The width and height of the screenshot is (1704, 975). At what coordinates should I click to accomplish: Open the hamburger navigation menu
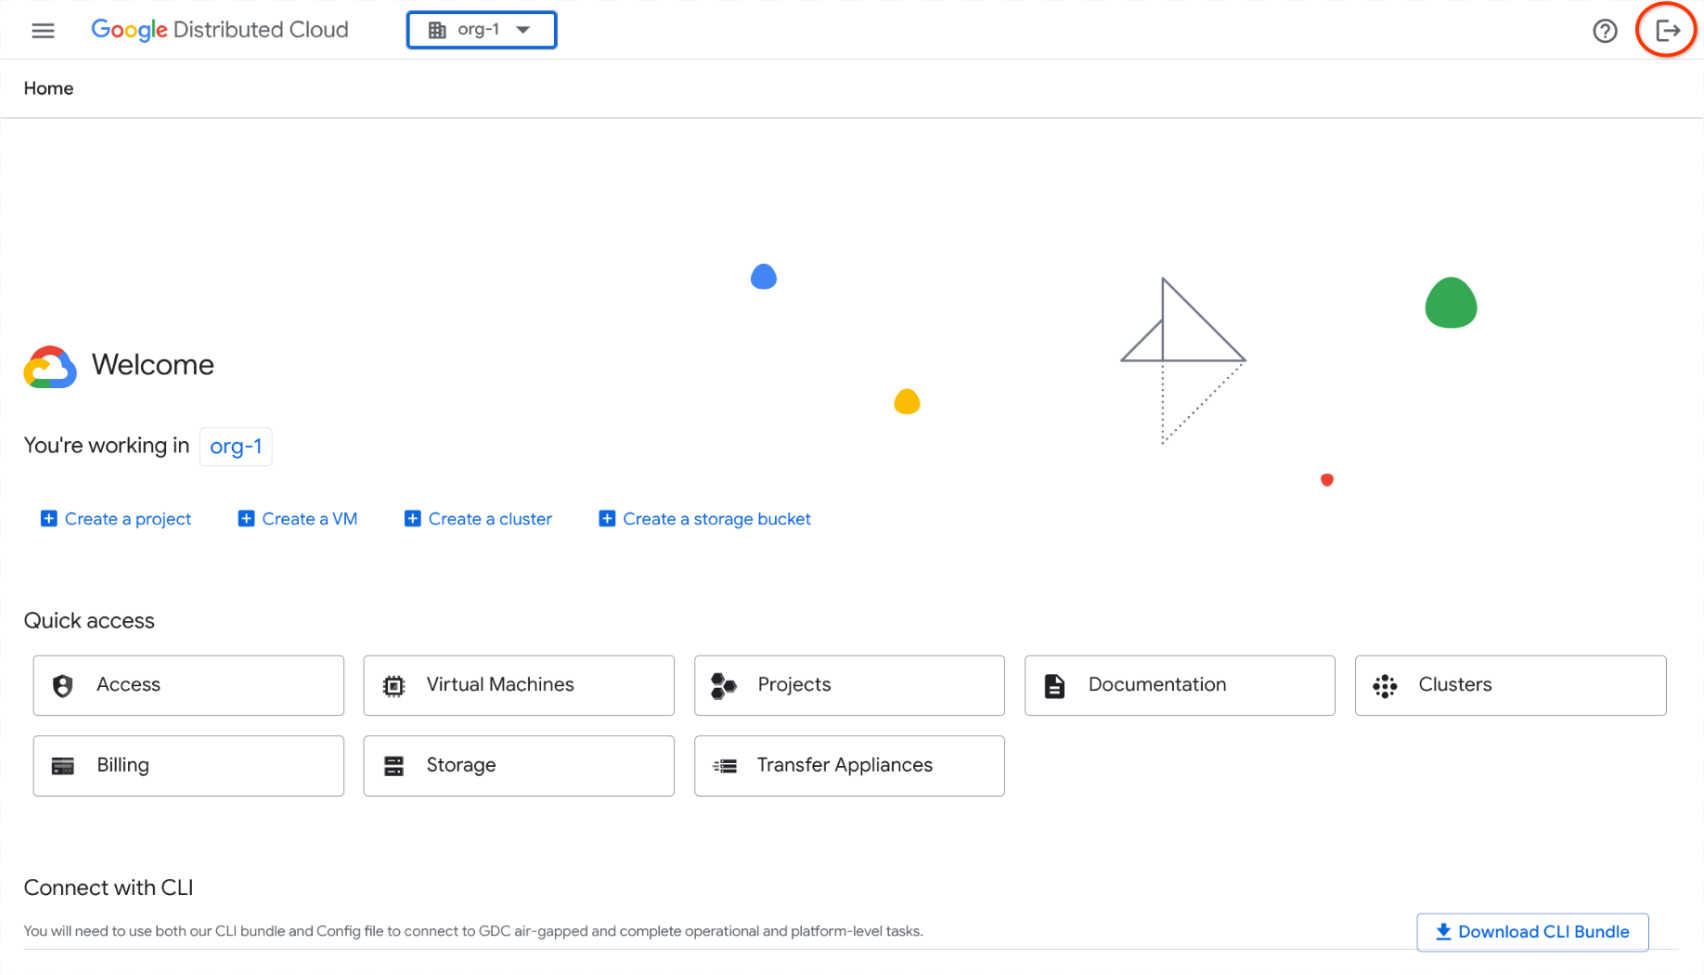pos(43,31)
